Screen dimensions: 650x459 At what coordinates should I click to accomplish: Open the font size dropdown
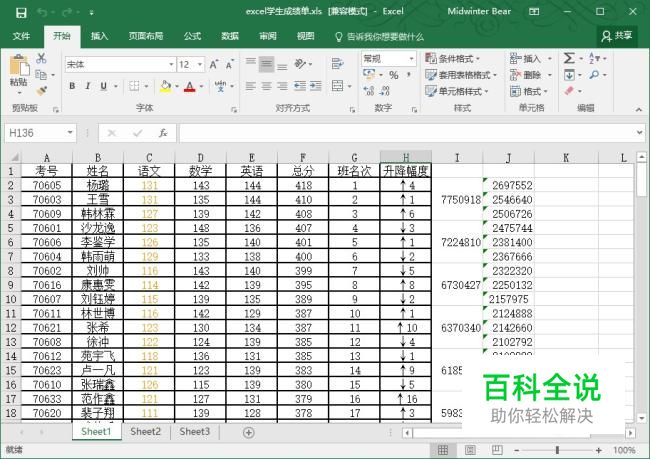pyautogui.click(x=200, y=65)
